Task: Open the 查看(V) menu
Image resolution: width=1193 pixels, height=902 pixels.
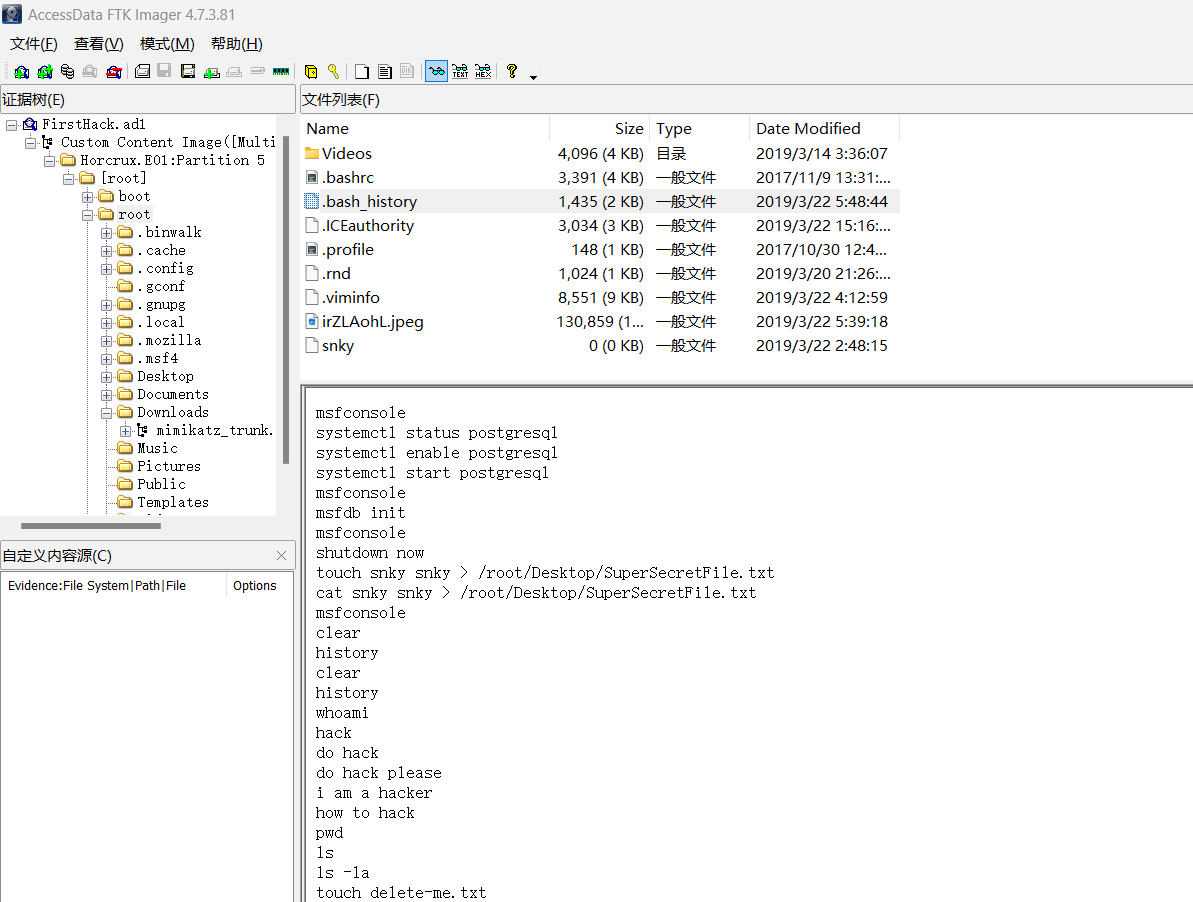Action: tap(99, 44)
